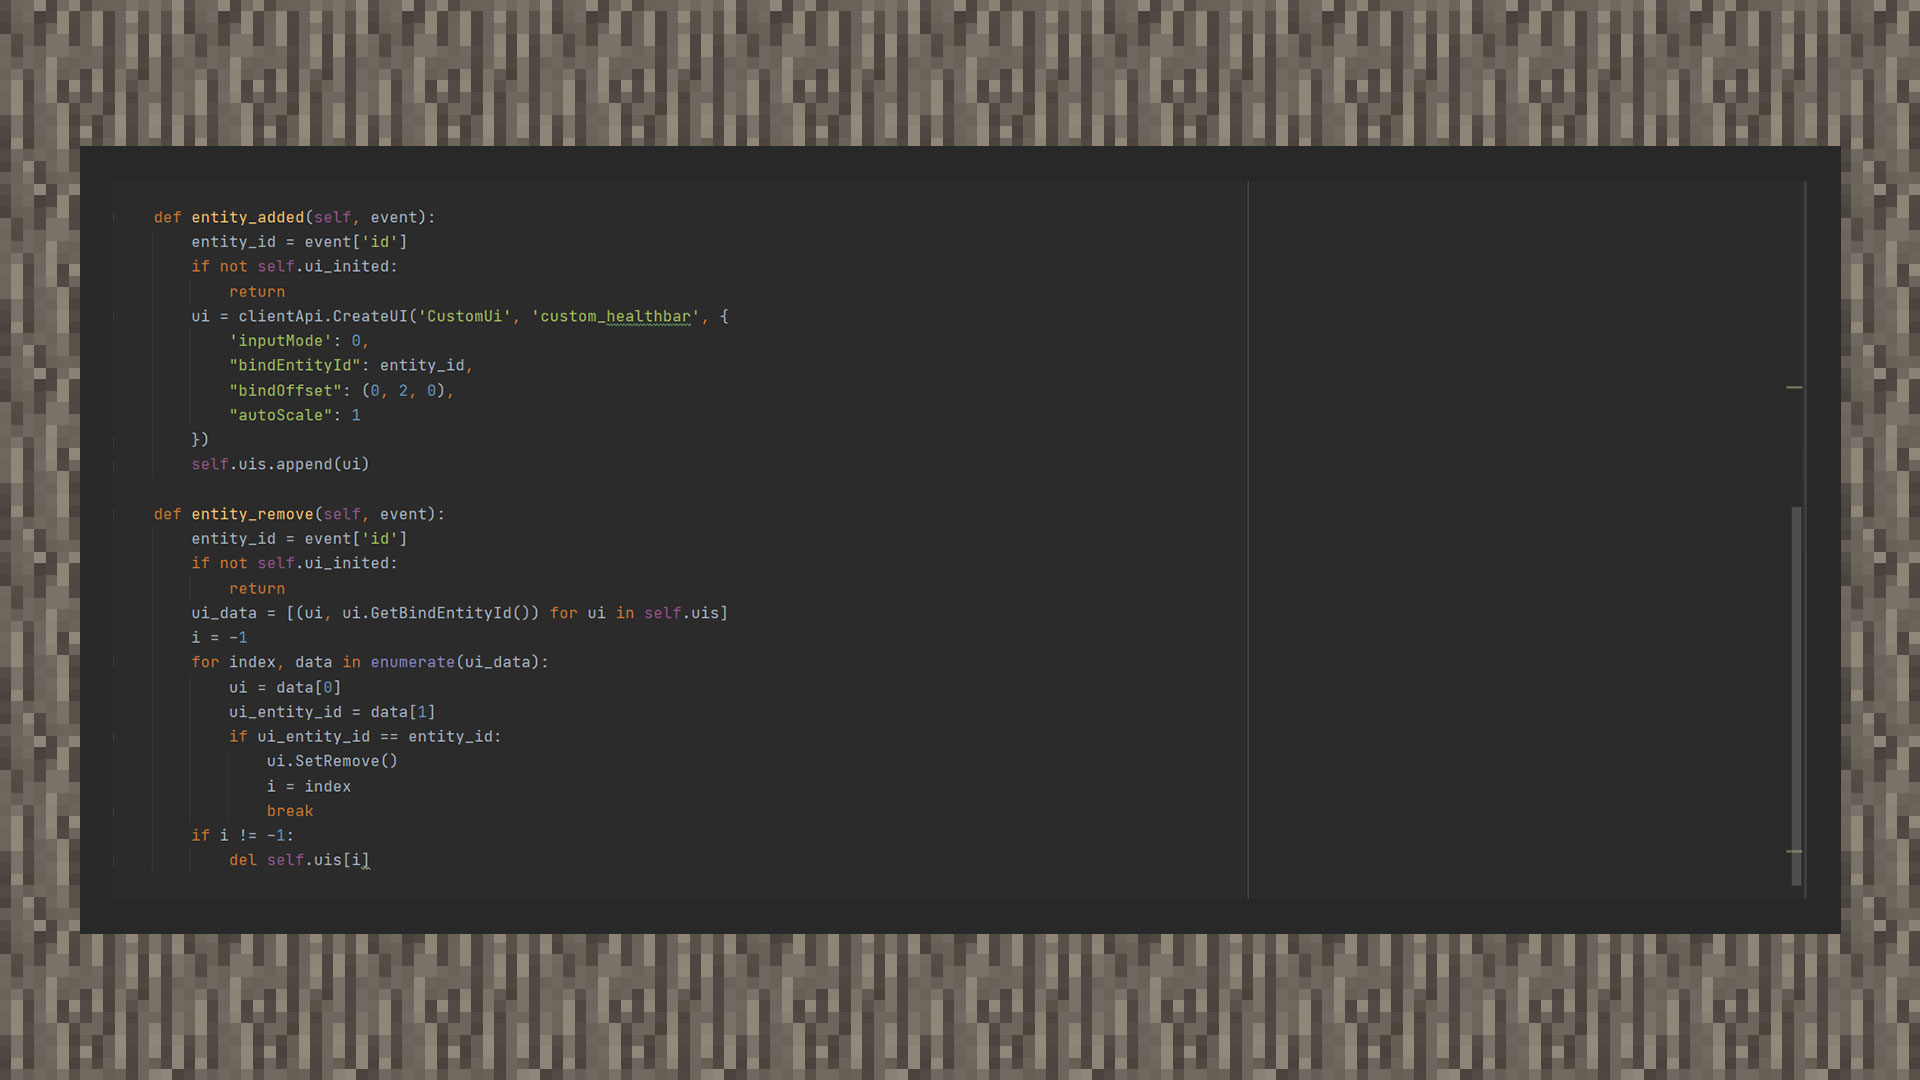Click the CreateUI method call
Viewport: 1920px width, 1080px height.
(x=370, y=317)
